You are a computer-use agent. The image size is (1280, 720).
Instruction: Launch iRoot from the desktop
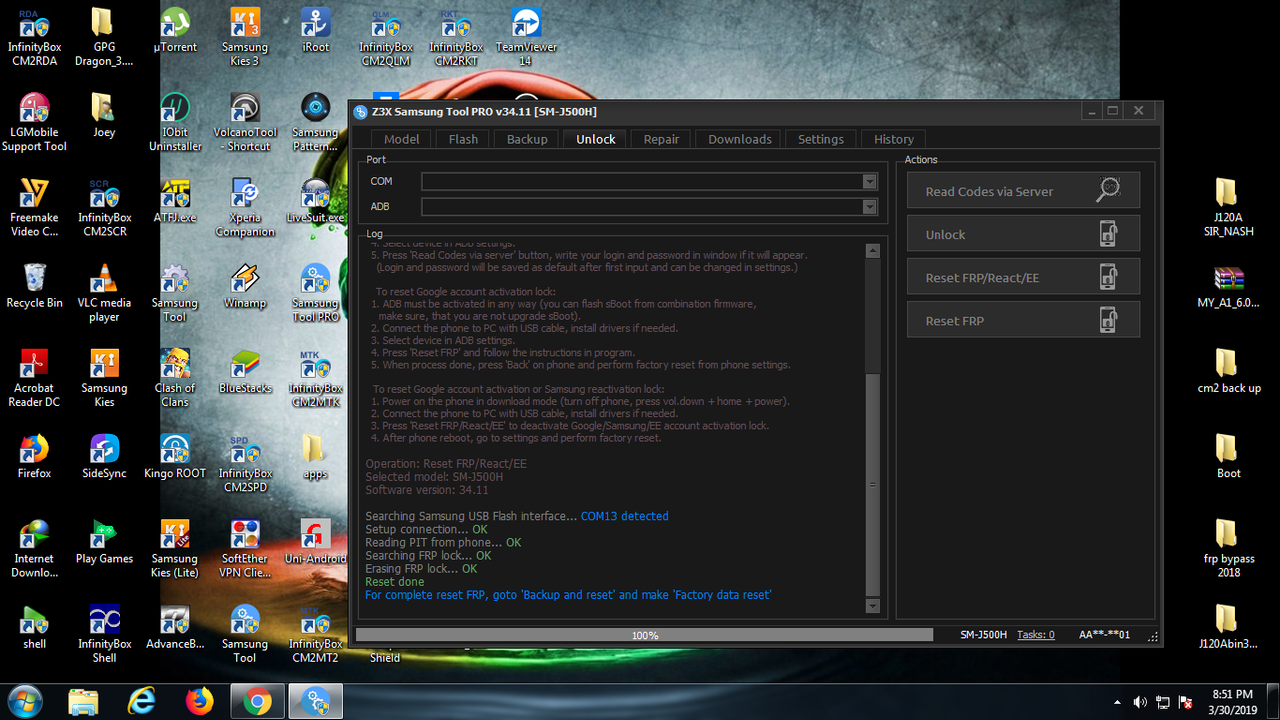tap(315, 31)
